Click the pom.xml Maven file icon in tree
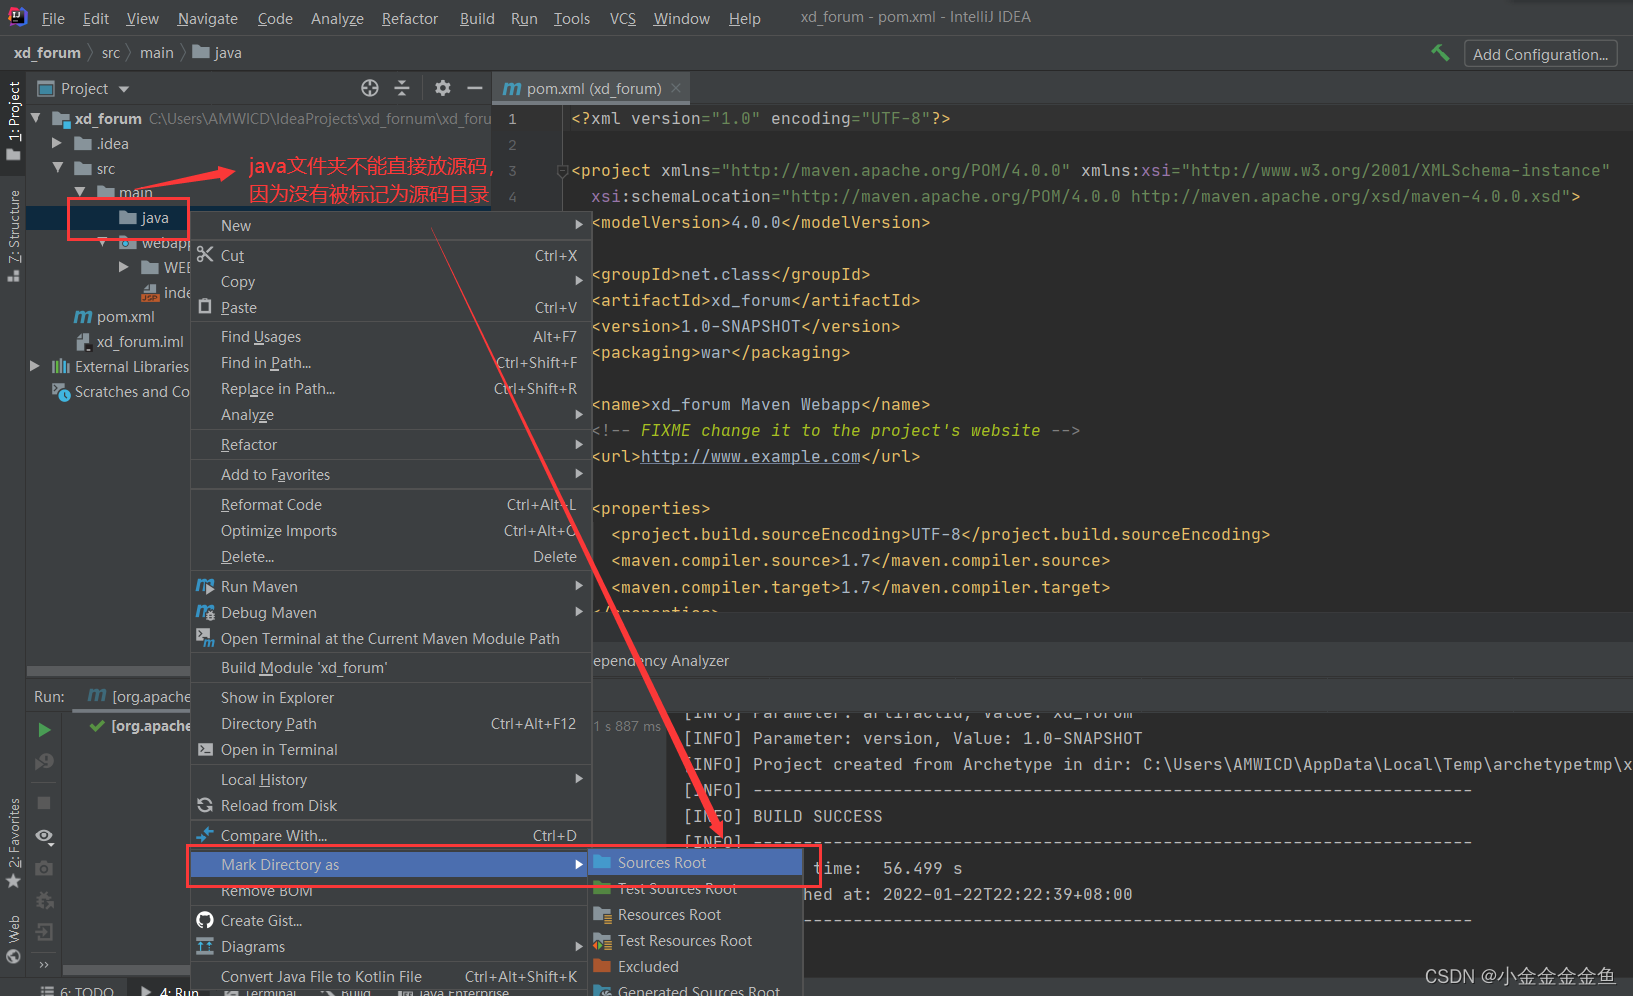The image size is (1633, 996). point(83,317)
